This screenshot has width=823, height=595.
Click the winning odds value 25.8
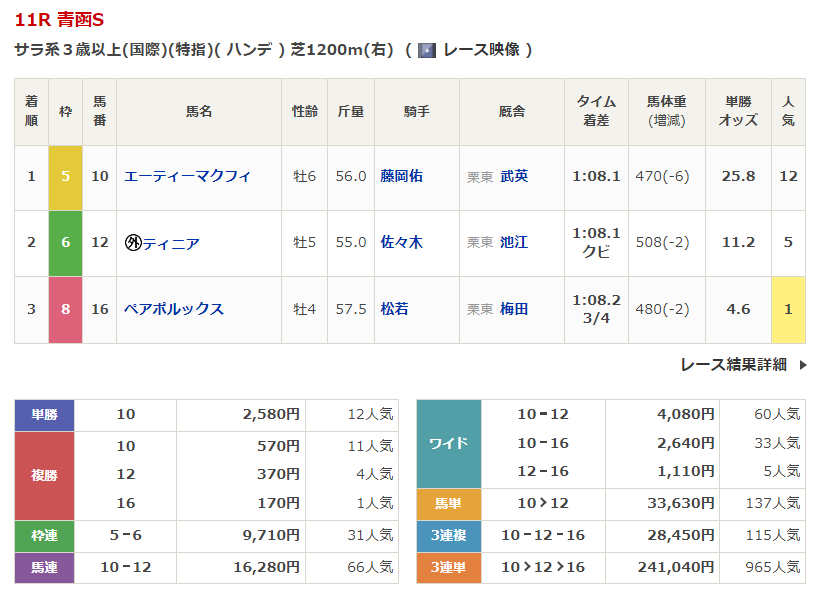738,176
